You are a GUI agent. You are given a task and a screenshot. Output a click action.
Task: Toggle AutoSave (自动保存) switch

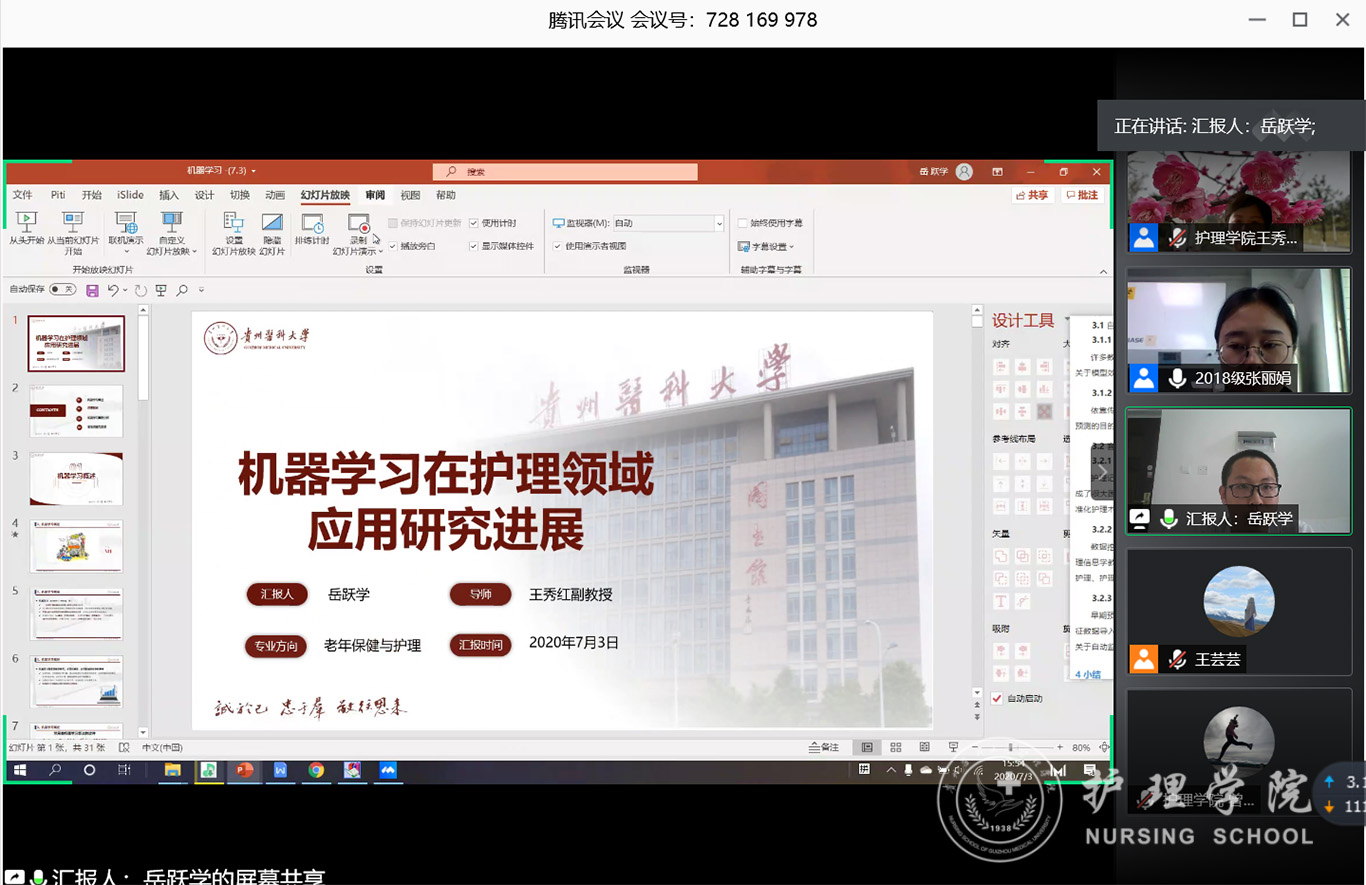(x=62, y=290)
